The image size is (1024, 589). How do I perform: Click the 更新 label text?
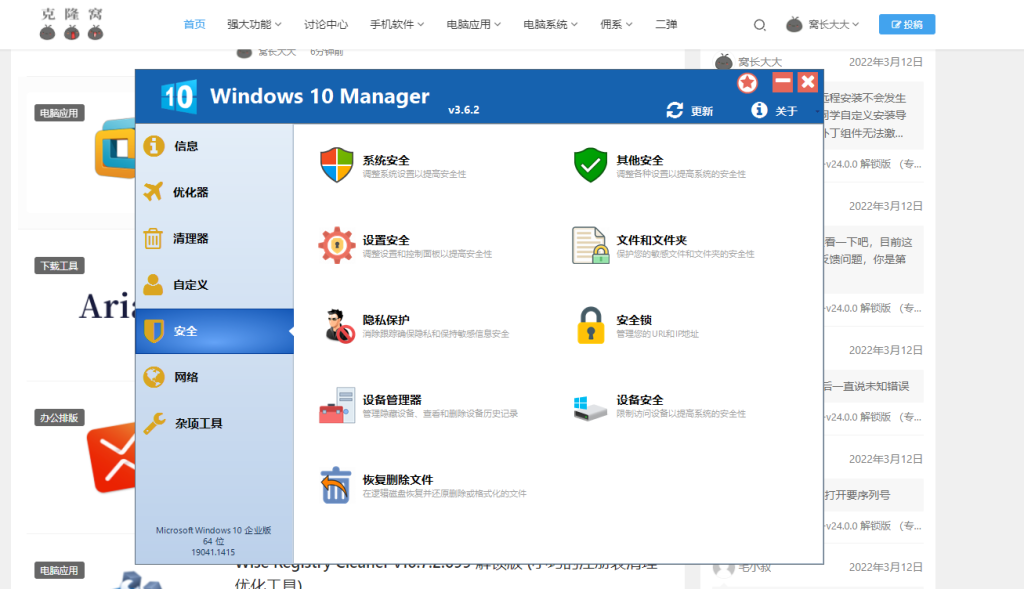(x=702, y=111)
